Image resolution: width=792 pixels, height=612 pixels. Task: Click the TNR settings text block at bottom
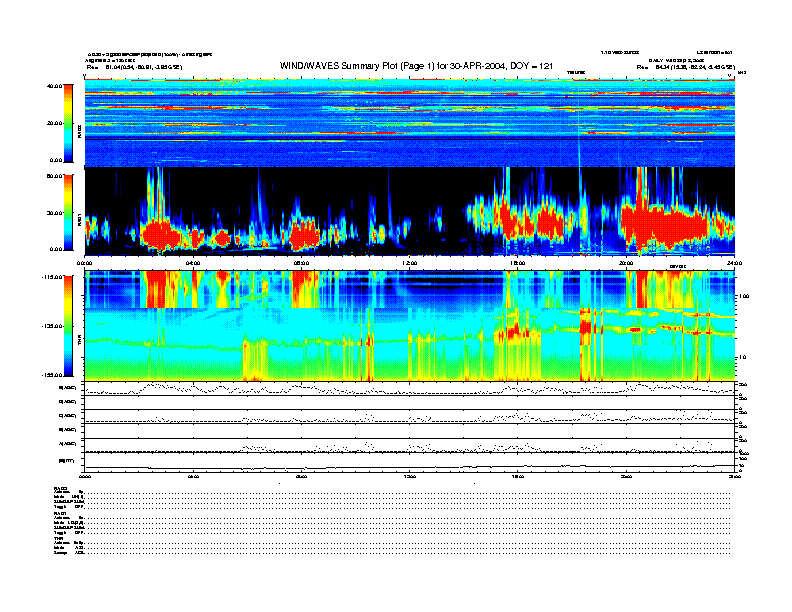pos(72,545)
